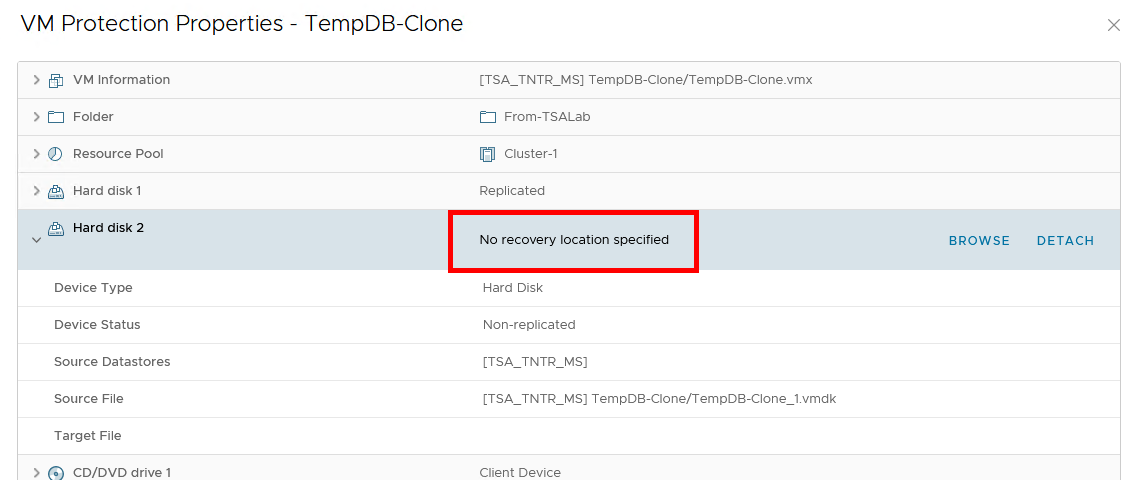This screenshot has height=480, width=1133.
Task: Click BROWSE for Hard disk 2
Action: click(x=979, y=241)
